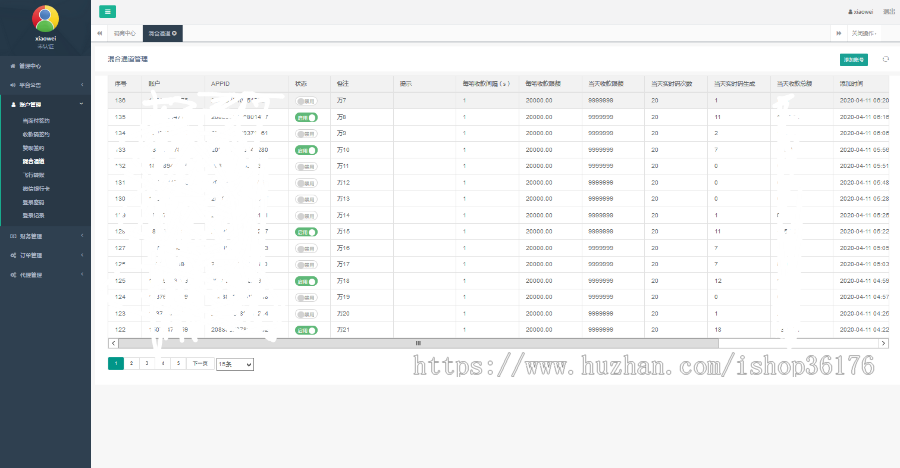900x468 pixels.
Task: Expand the 代理管理 sidebar section
Action: pos(46,274)
